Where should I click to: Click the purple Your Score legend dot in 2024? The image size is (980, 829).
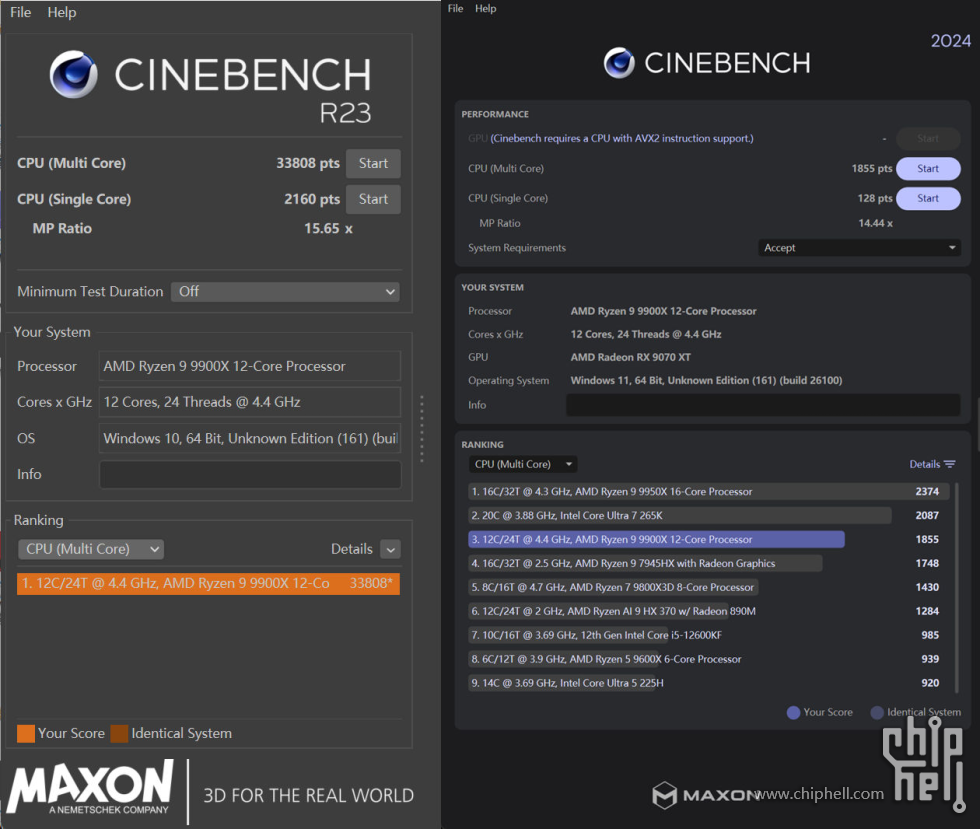(x=793, y=713)
